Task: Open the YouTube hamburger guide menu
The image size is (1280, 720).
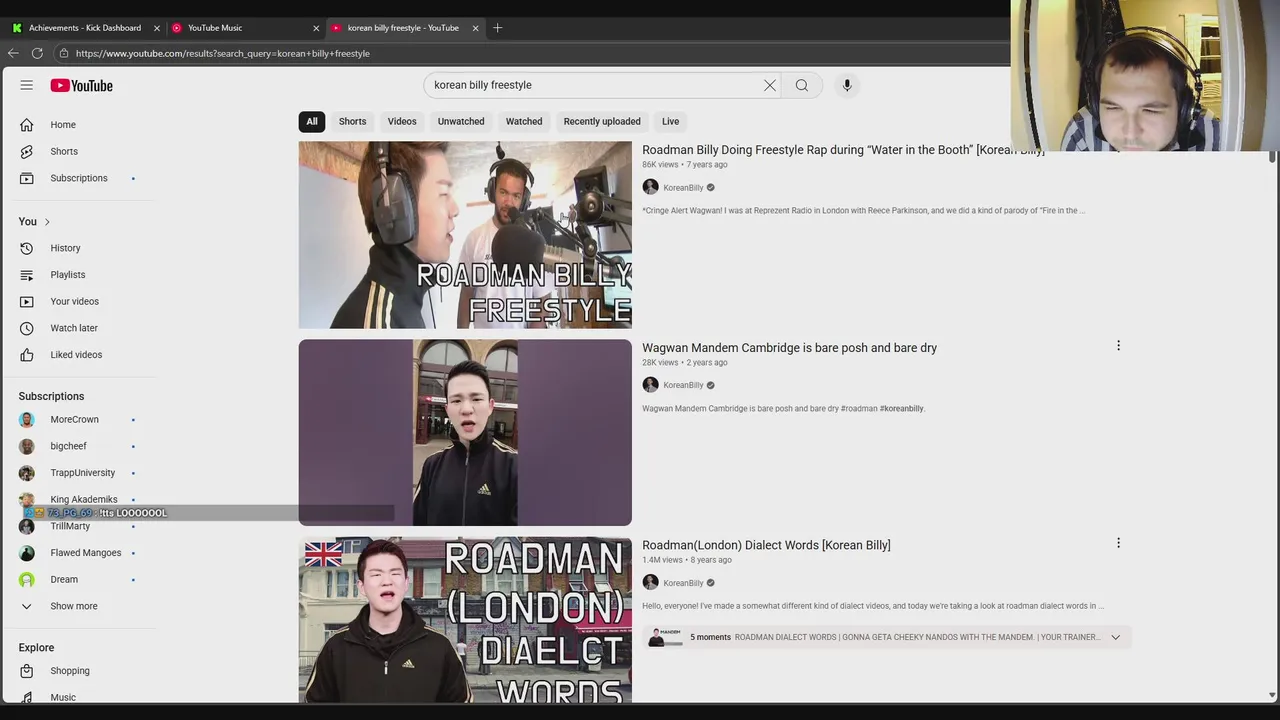Action: coord(27,85)
